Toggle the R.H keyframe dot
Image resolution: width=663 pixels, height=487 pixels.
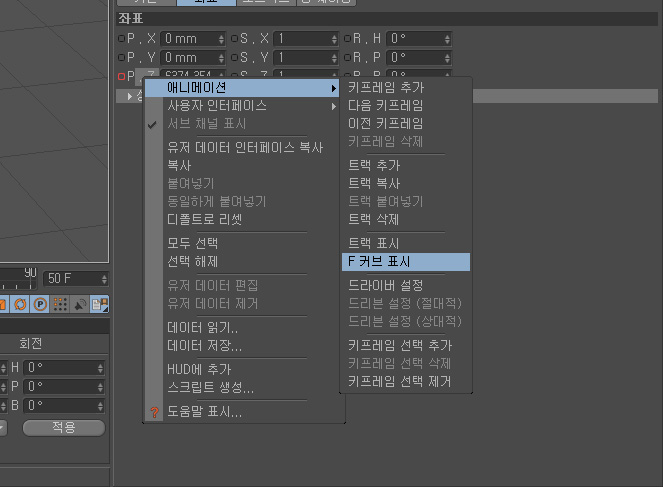point(346,39)
